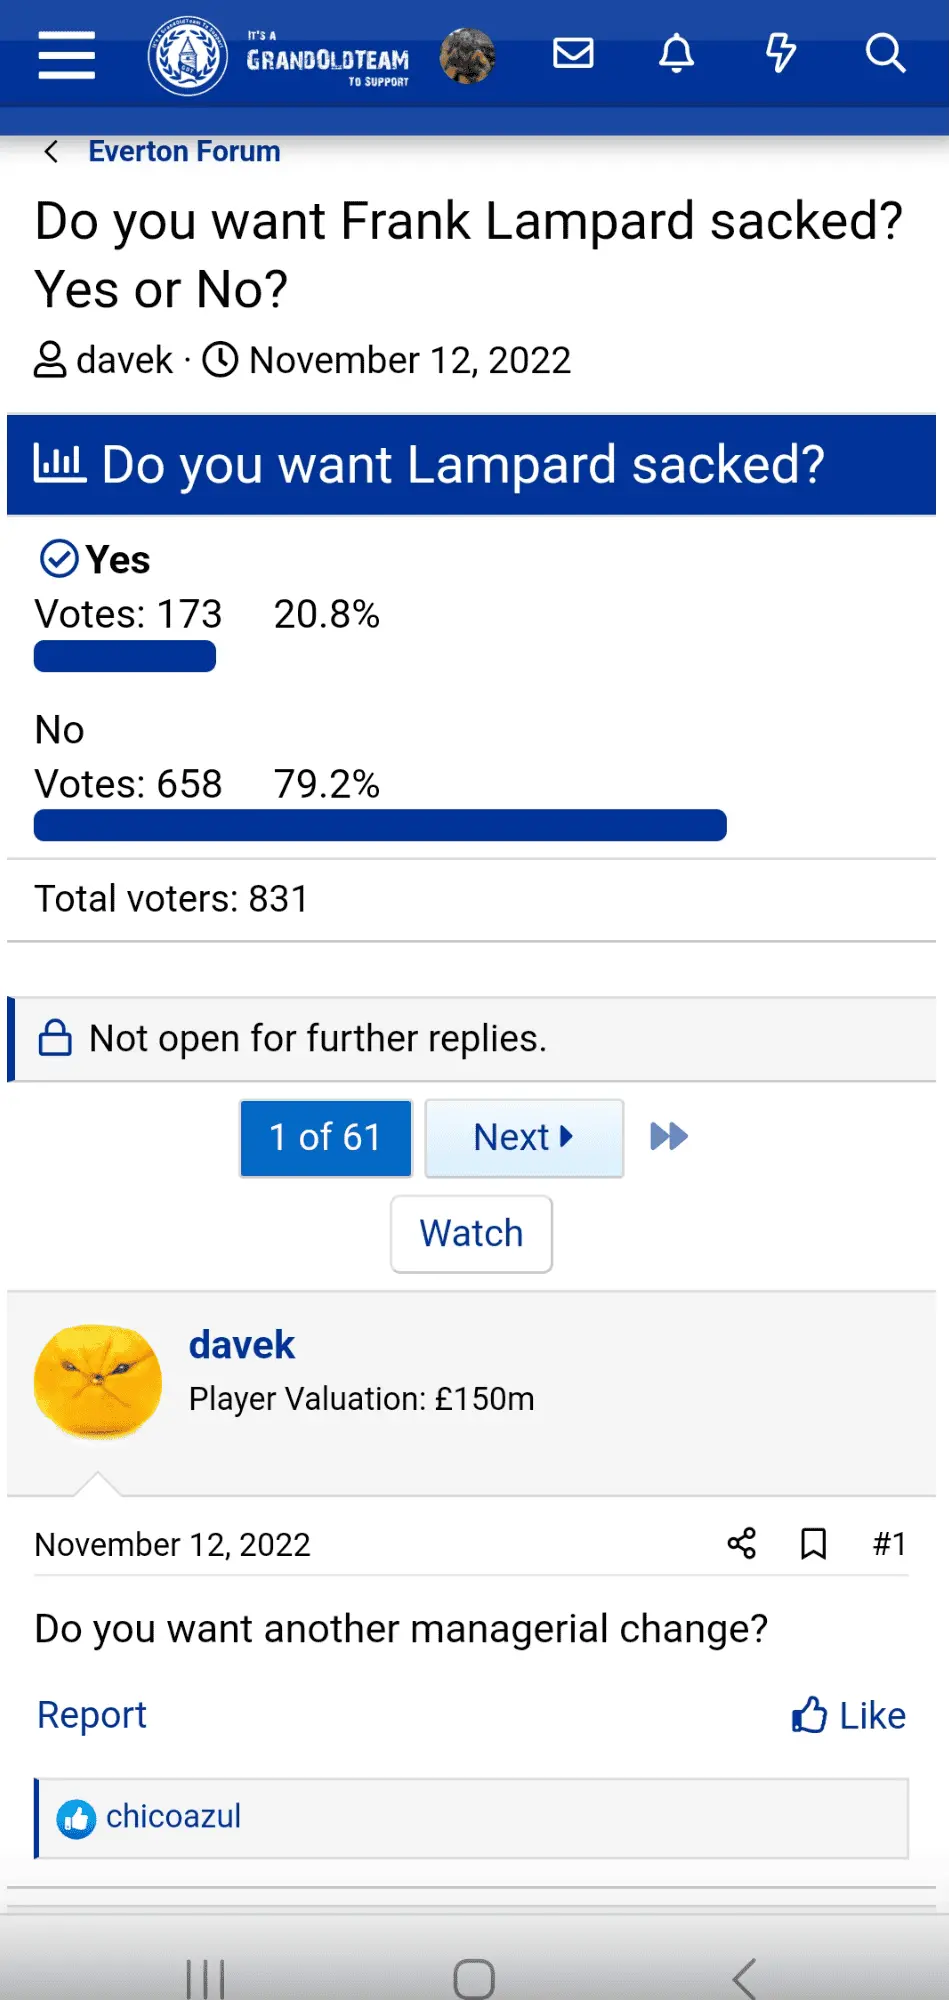Open page selector 1 of 61

click(326, 1138)
